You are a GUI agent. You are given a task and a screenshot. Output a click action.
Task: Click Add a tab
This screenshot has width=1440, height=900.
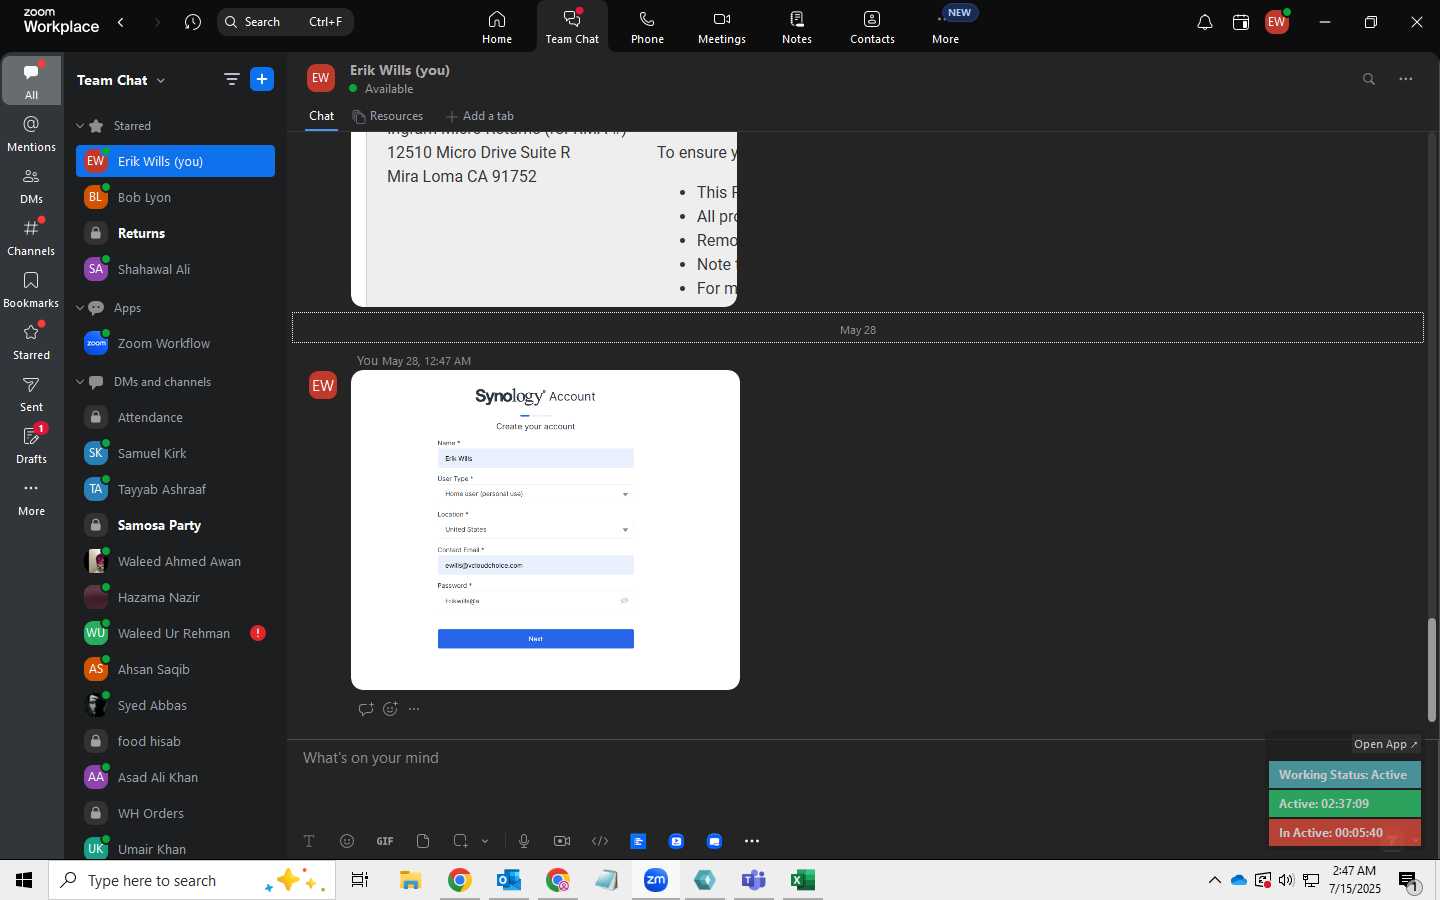click(480, 116)
